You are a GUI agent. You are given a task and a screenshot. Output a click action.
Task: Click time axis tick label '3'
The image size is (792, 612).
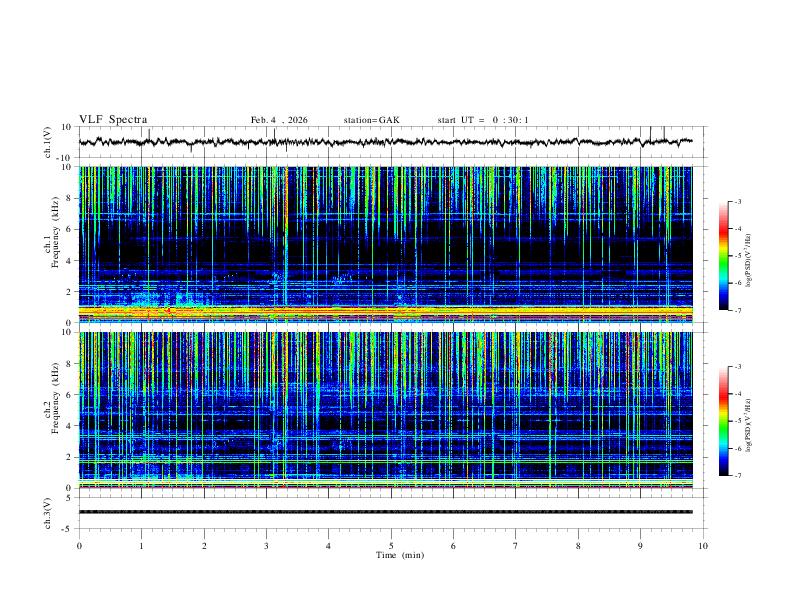(x=266, y=546)
